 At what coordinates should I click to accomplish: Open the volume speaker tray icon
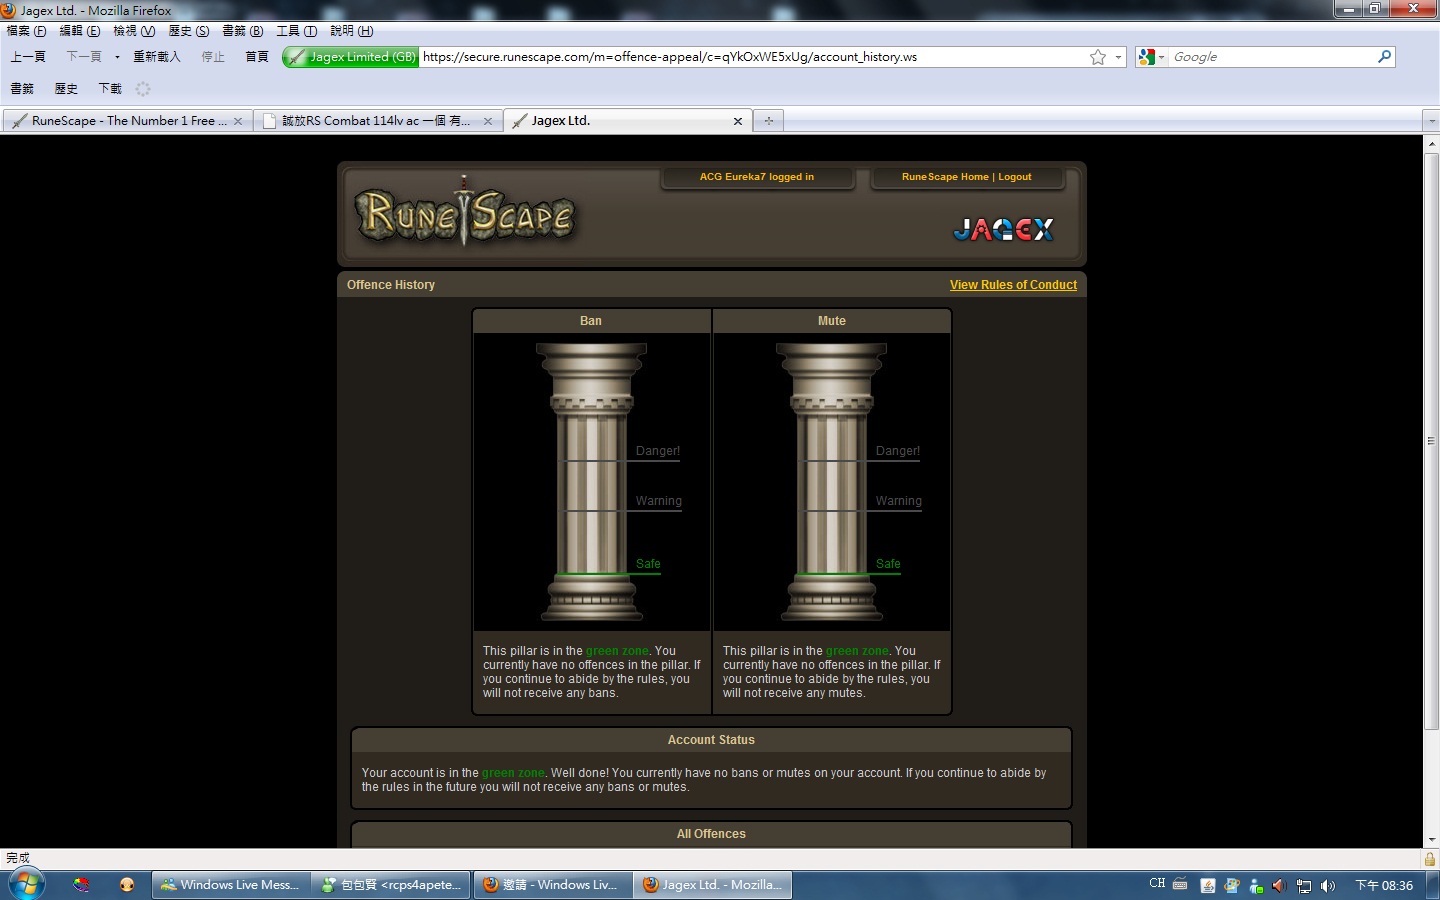coord(1328,886)
